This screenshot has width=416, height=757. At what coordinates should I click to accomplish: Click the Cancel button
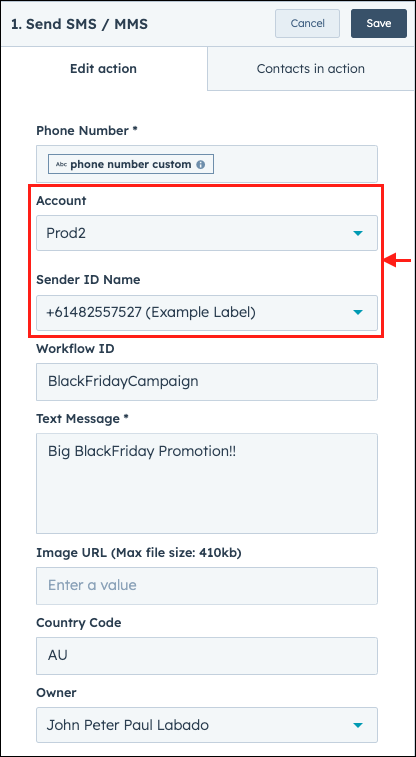[x=307, y=23]
